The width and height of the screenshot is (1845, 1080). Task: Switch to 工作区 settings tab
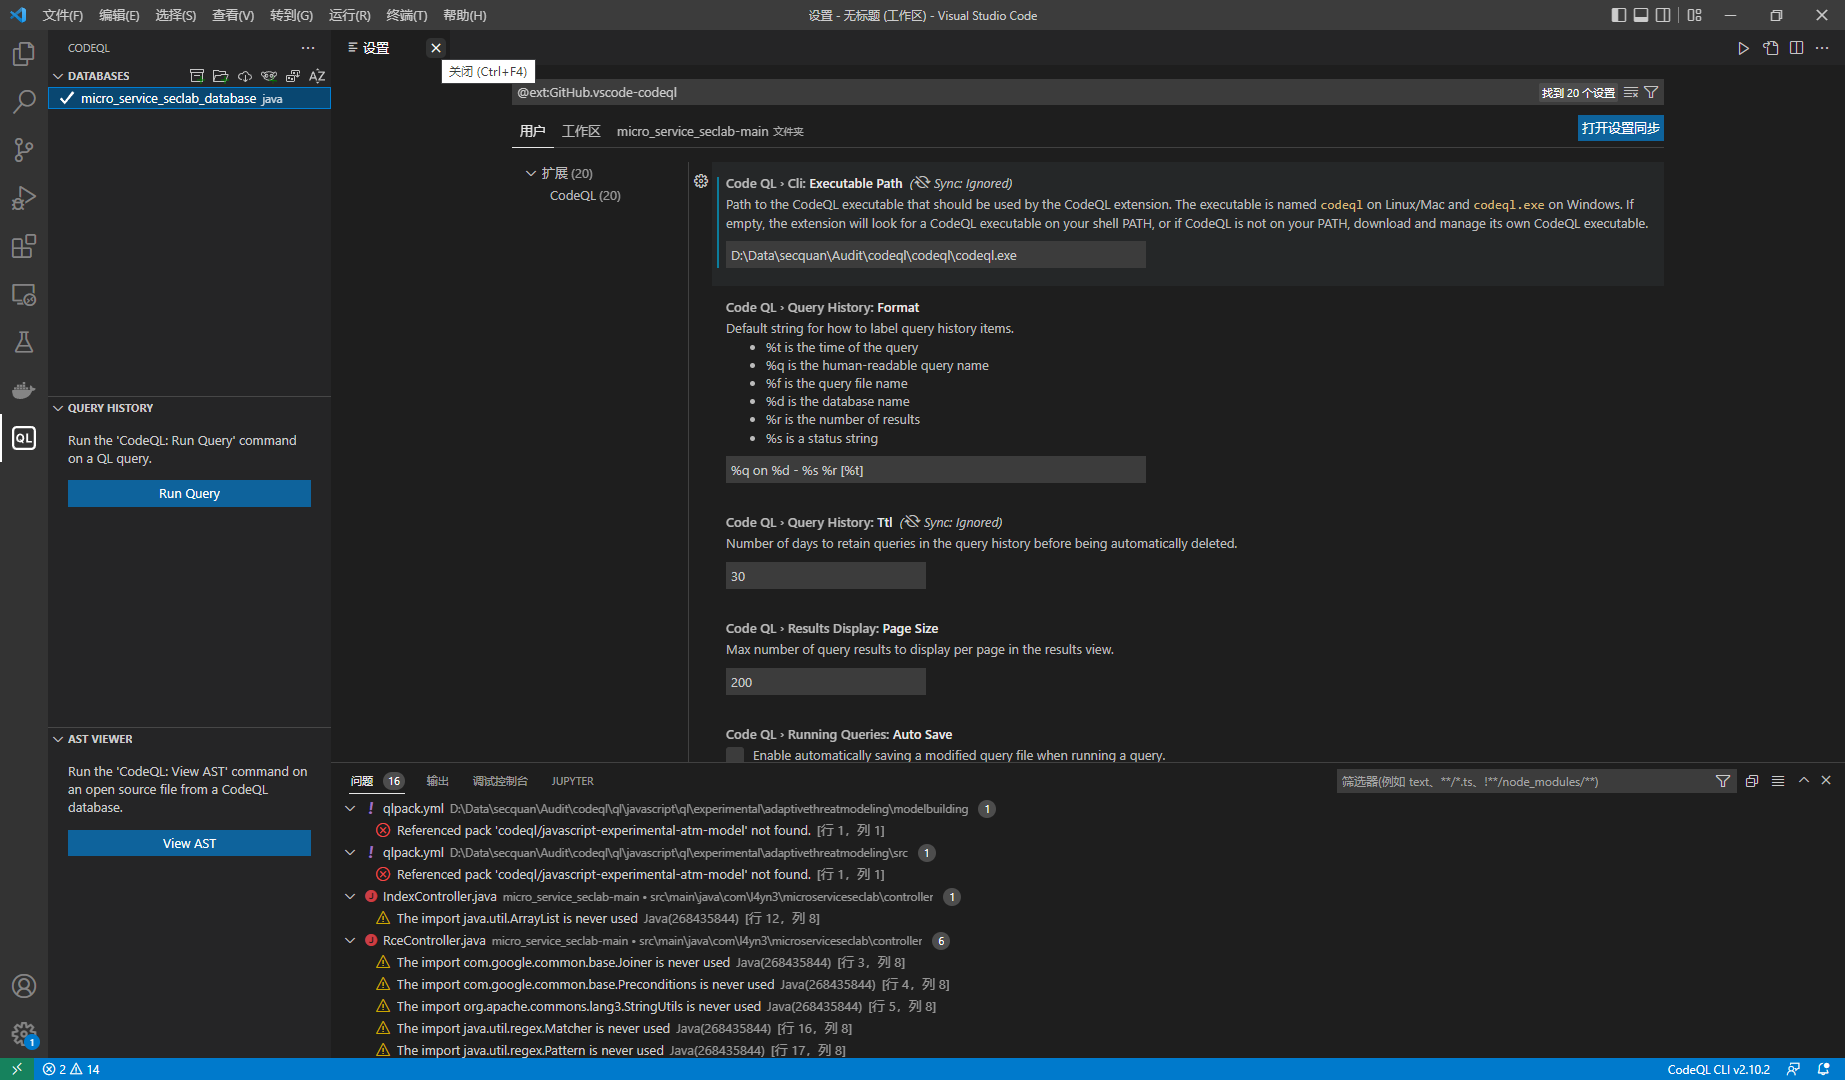pyautogui.click(x=581, y=131)
